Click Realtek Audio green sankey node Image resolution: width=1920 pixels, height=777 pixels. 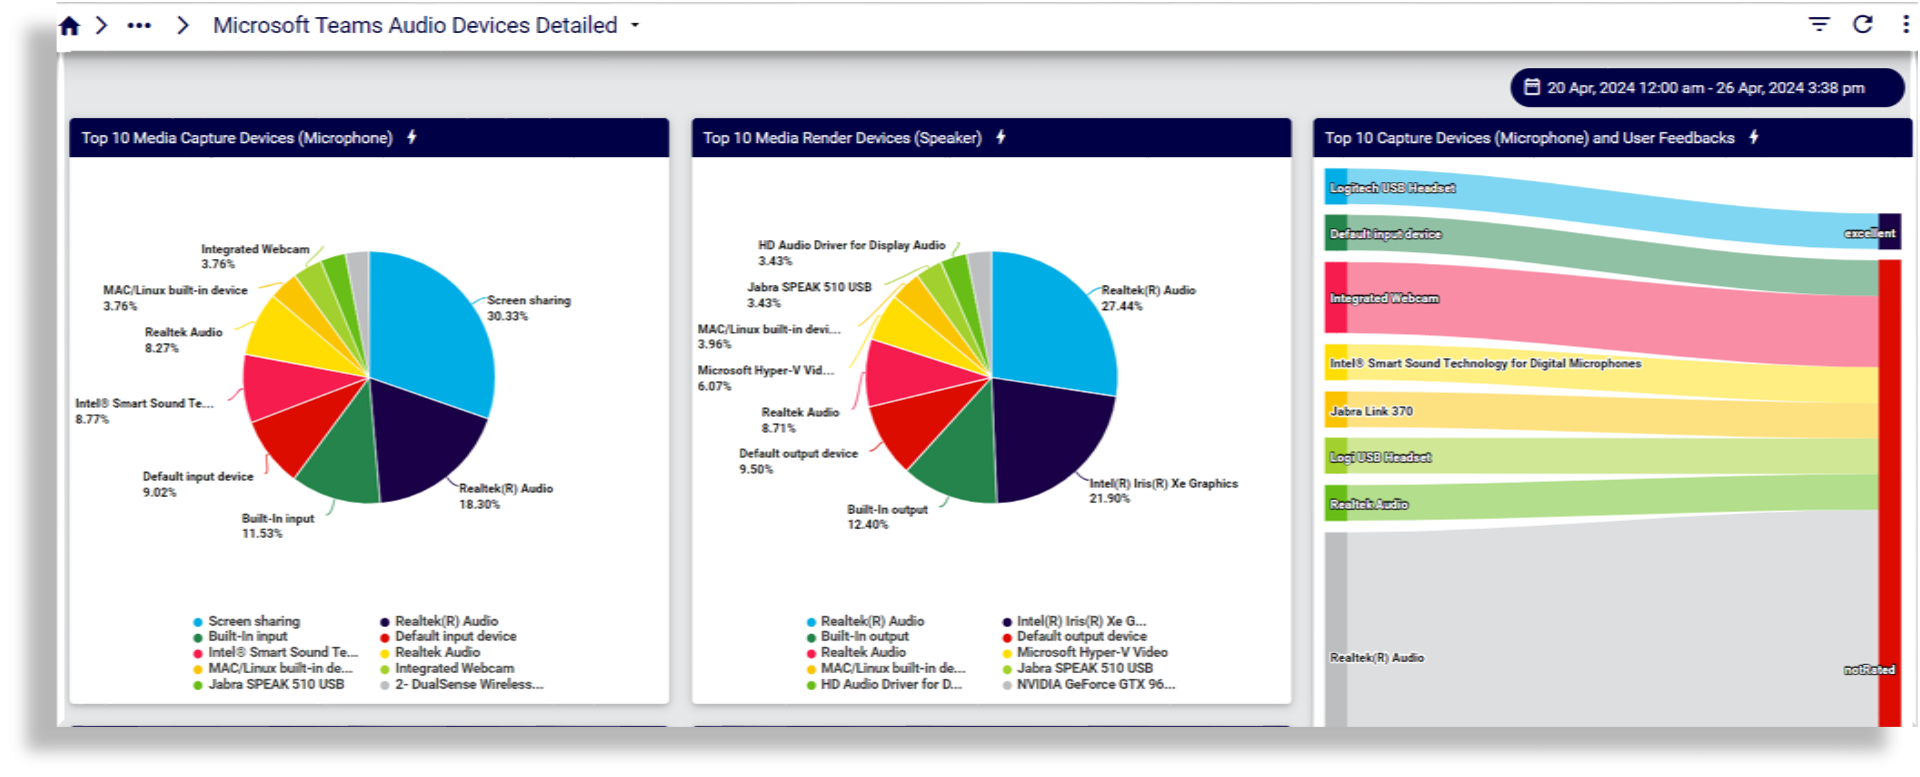pos(1336,503)
